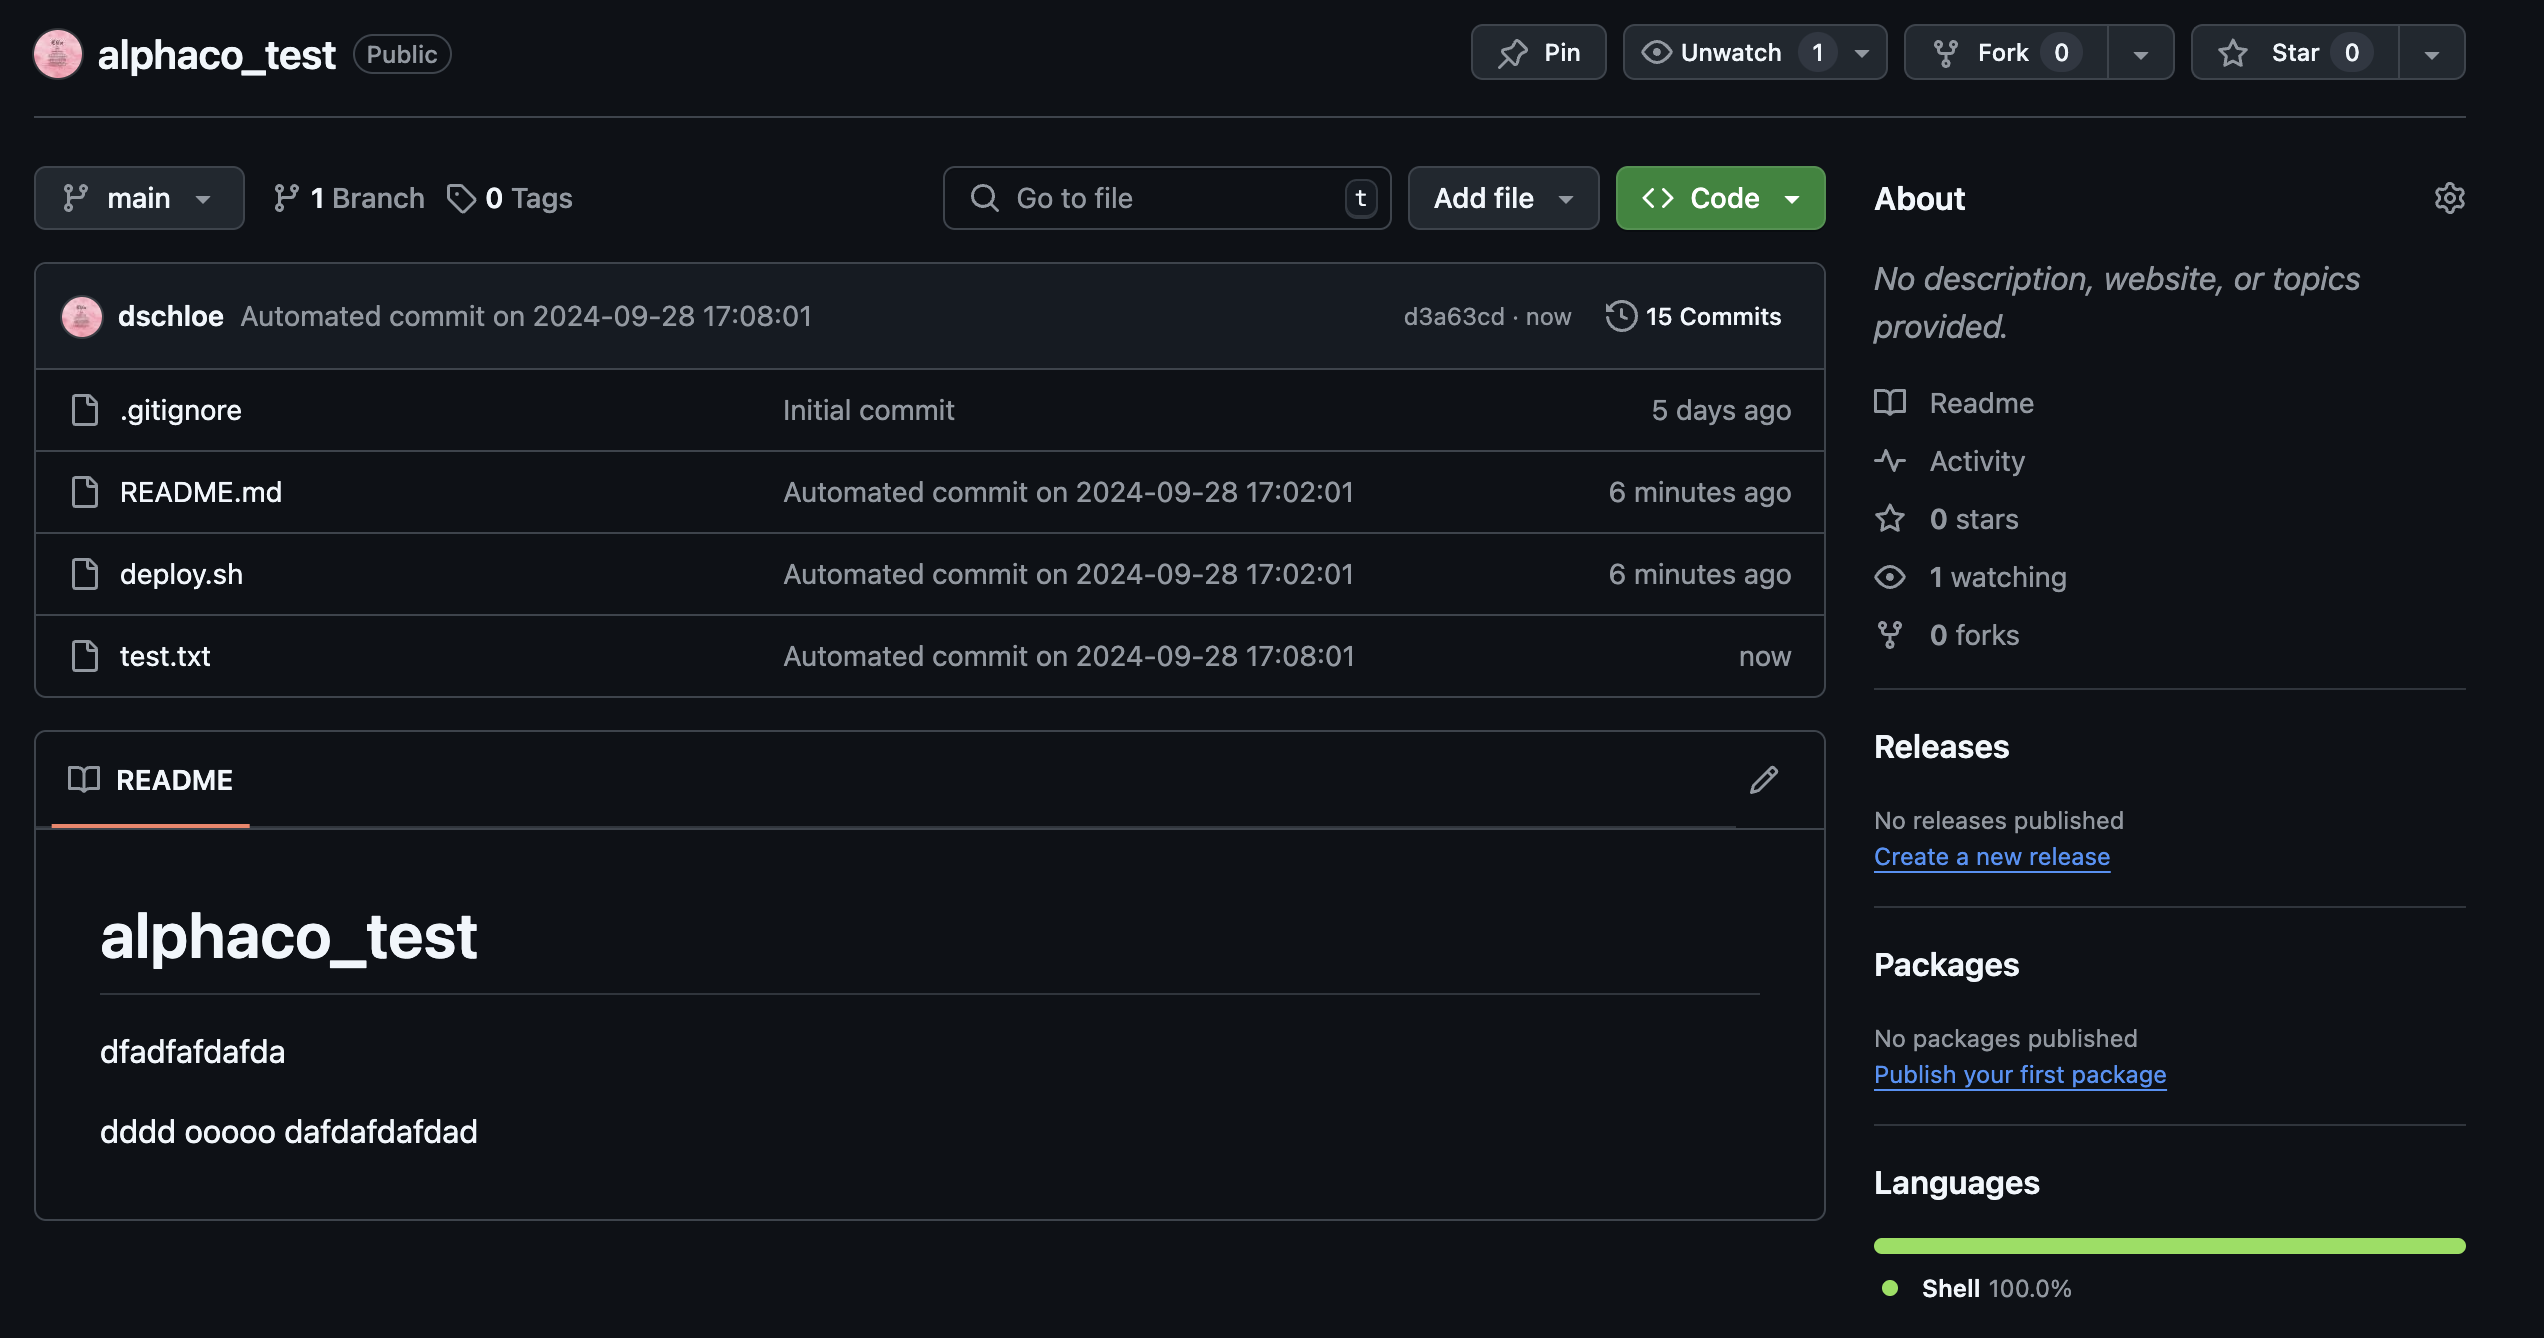Screen dimensions: 2544x1338
Task: Fork the alphaco_test repository
Action: point(2005,53)
